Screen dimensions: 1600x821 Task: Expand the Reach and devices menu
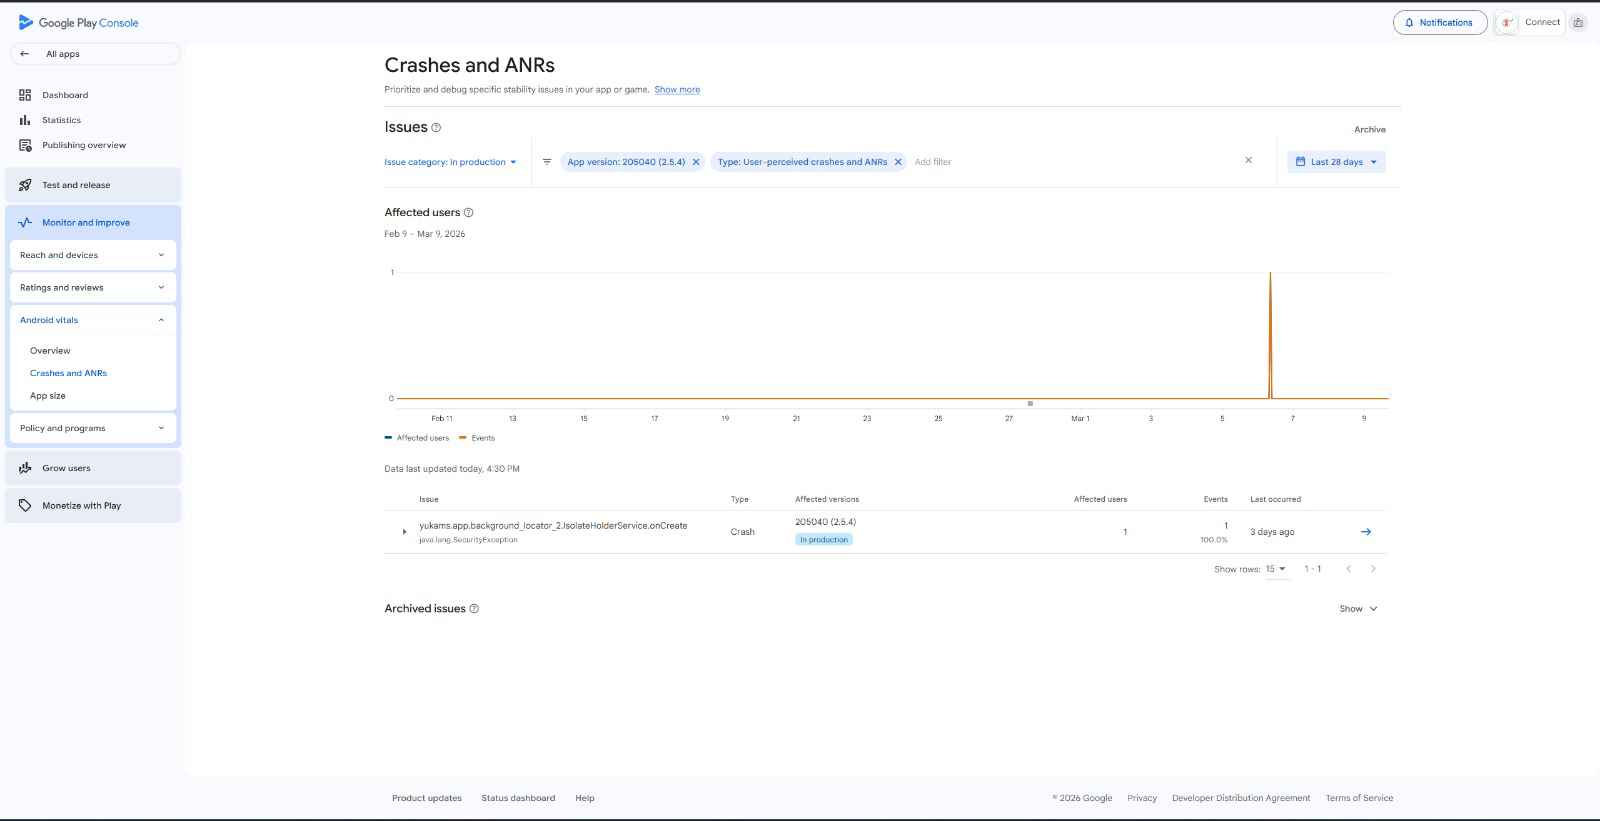[92, 255]
